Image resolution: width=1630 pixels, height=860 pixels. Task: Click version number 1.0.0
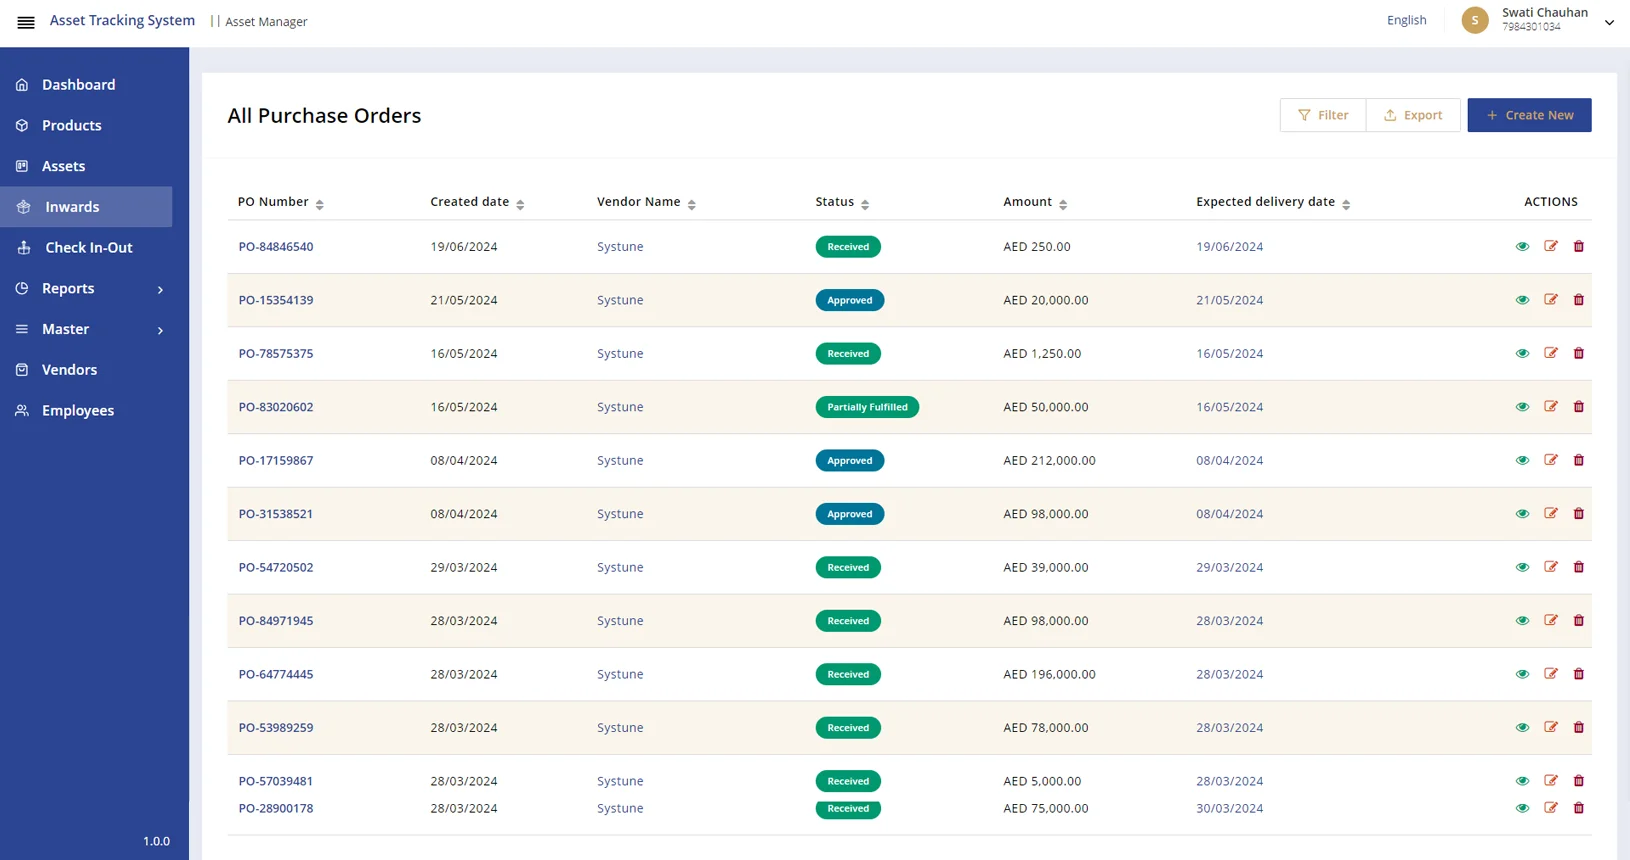(156, 841)
